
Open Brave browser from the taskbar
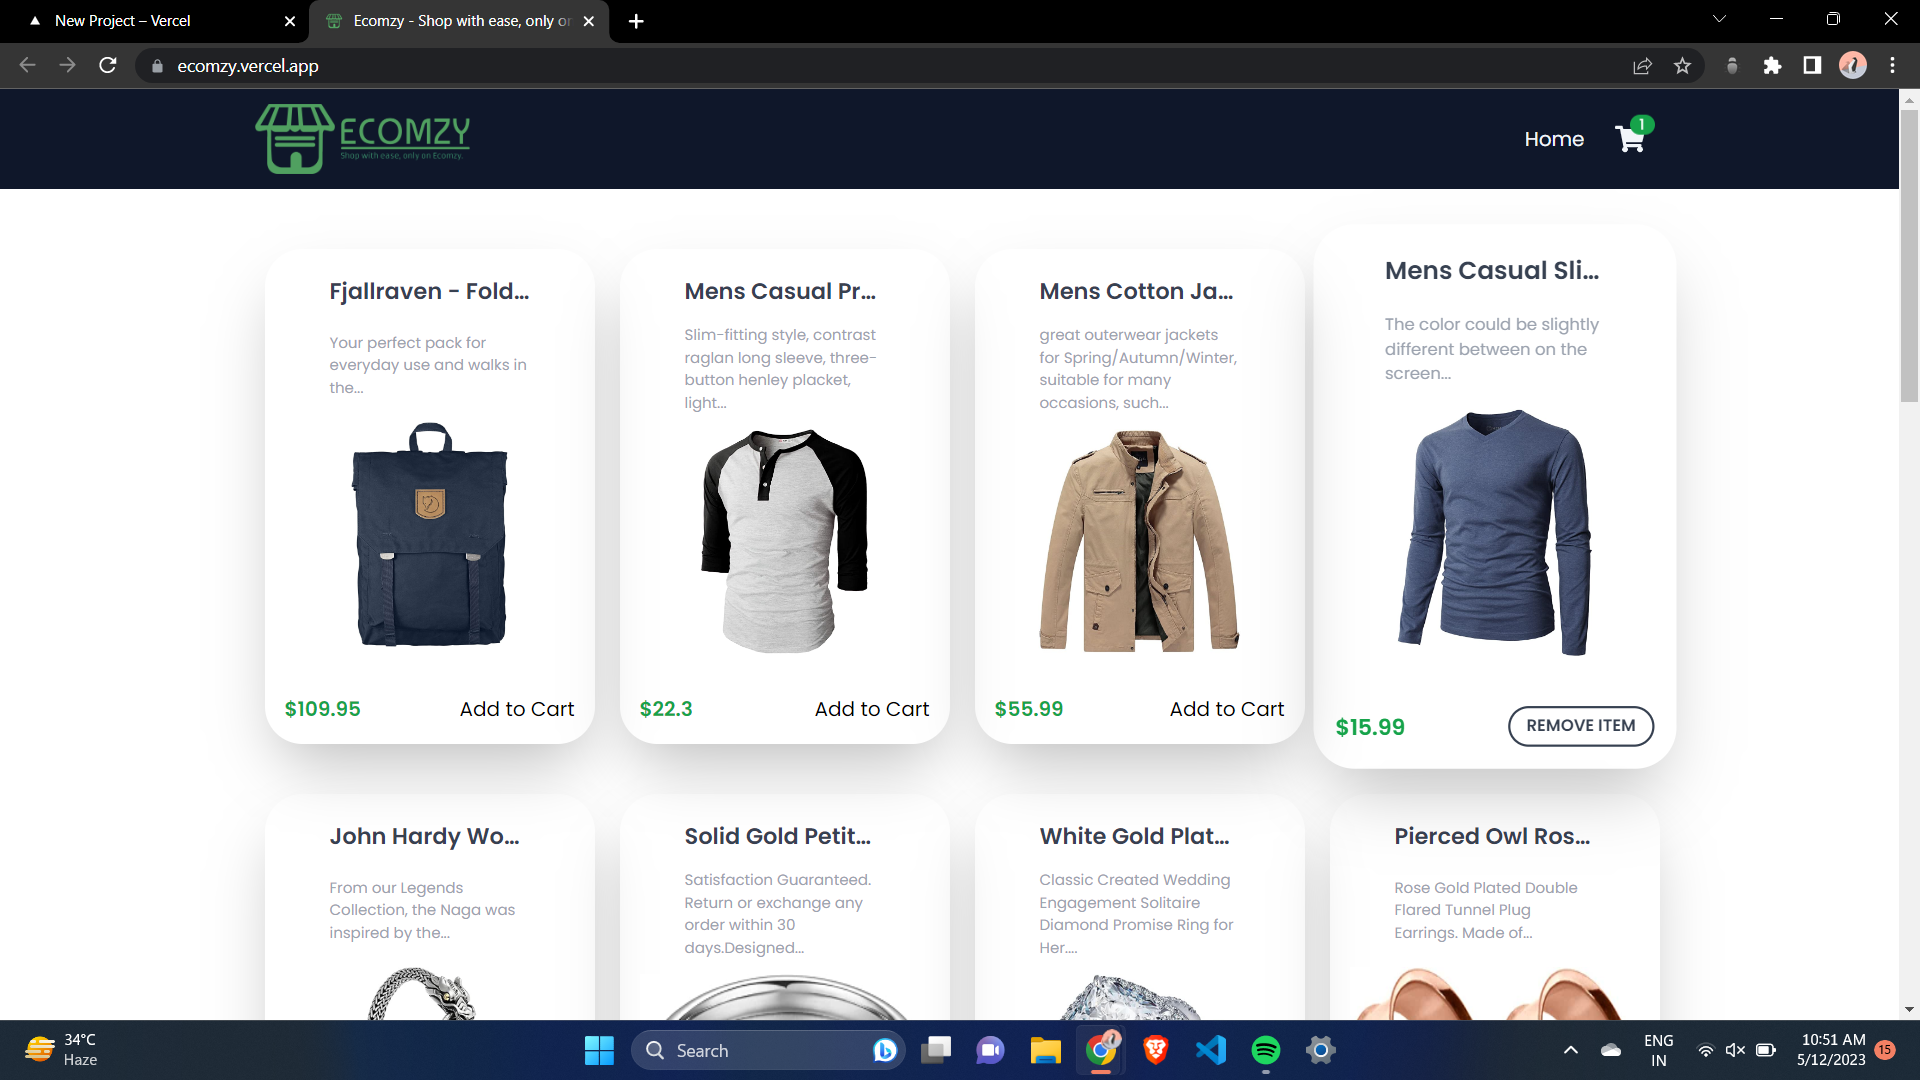click(x=1155, y=1050)
